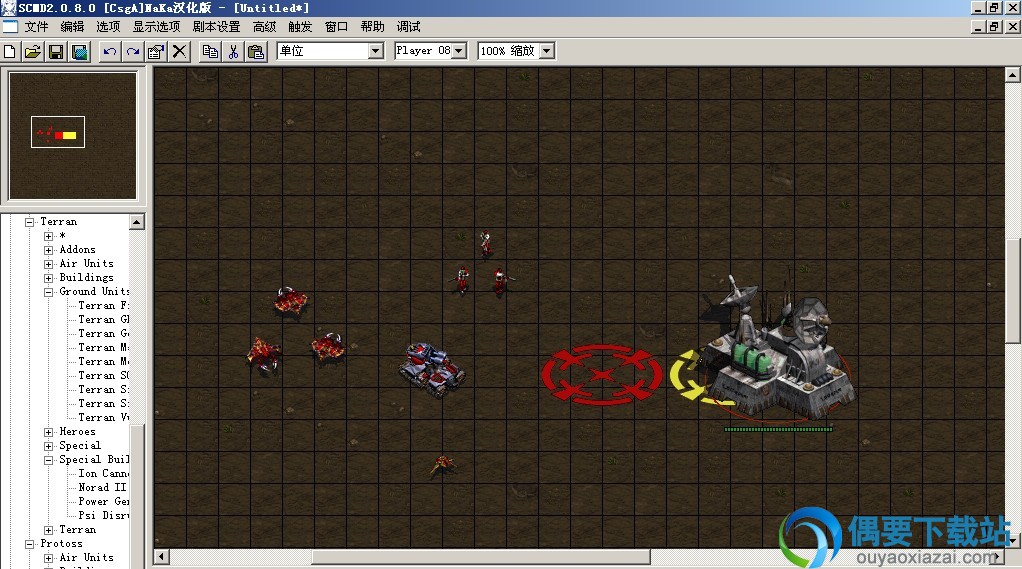Click the red start location marker

pyautogui.click(x=602, y=375)
